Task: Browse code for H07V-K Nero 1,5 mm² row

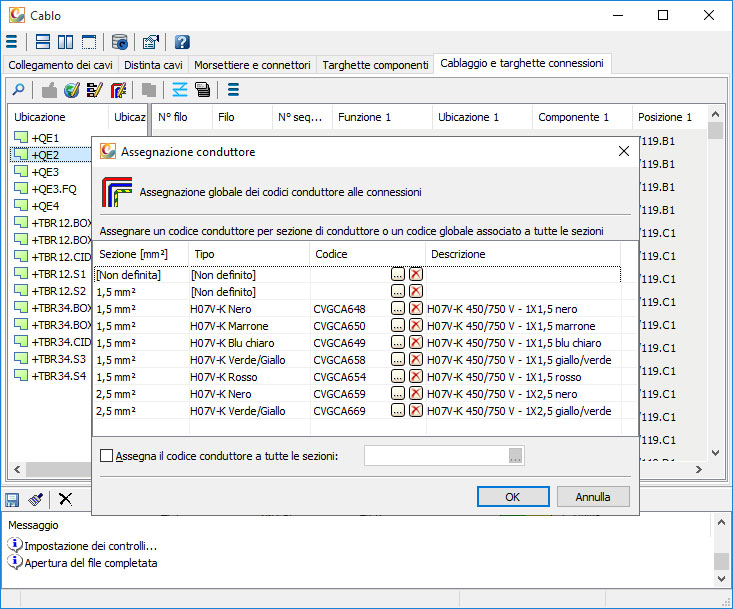Action: coord(398,308)
